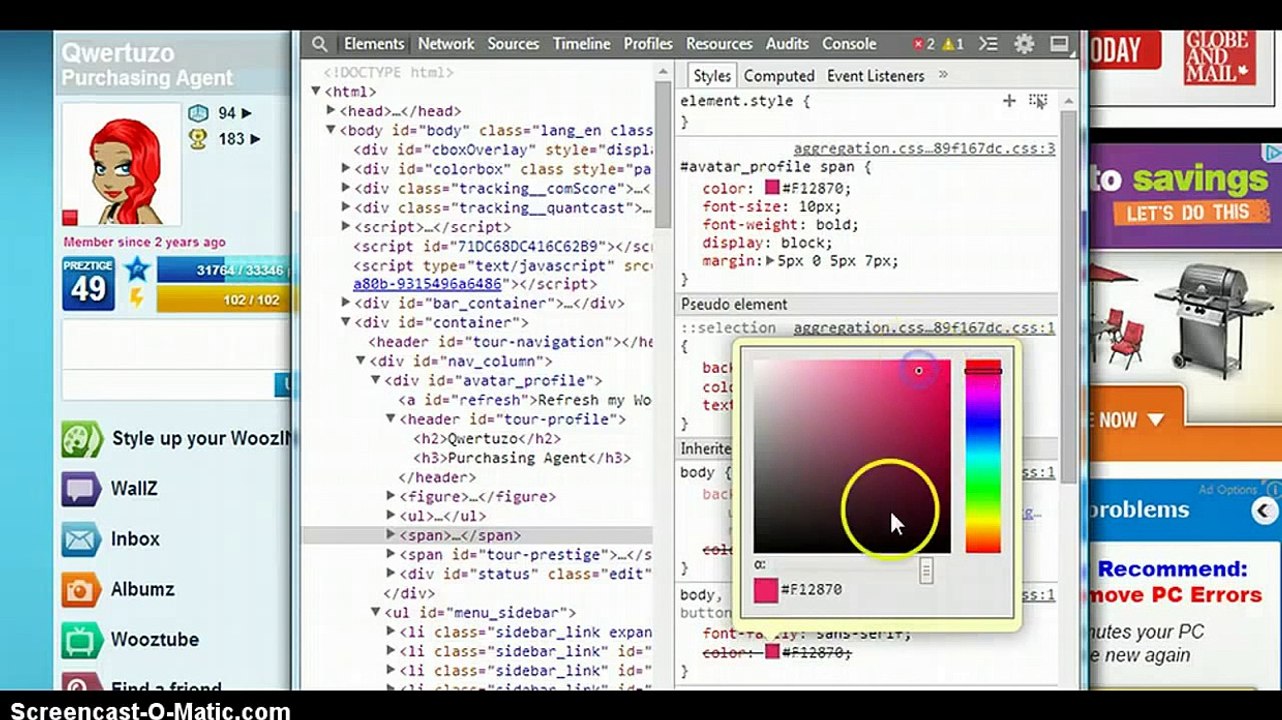This screenshot has height=720, width=1282.
Task: Open aggregation.css link beside ::selection rule
Action: click(x=924, y=328)
